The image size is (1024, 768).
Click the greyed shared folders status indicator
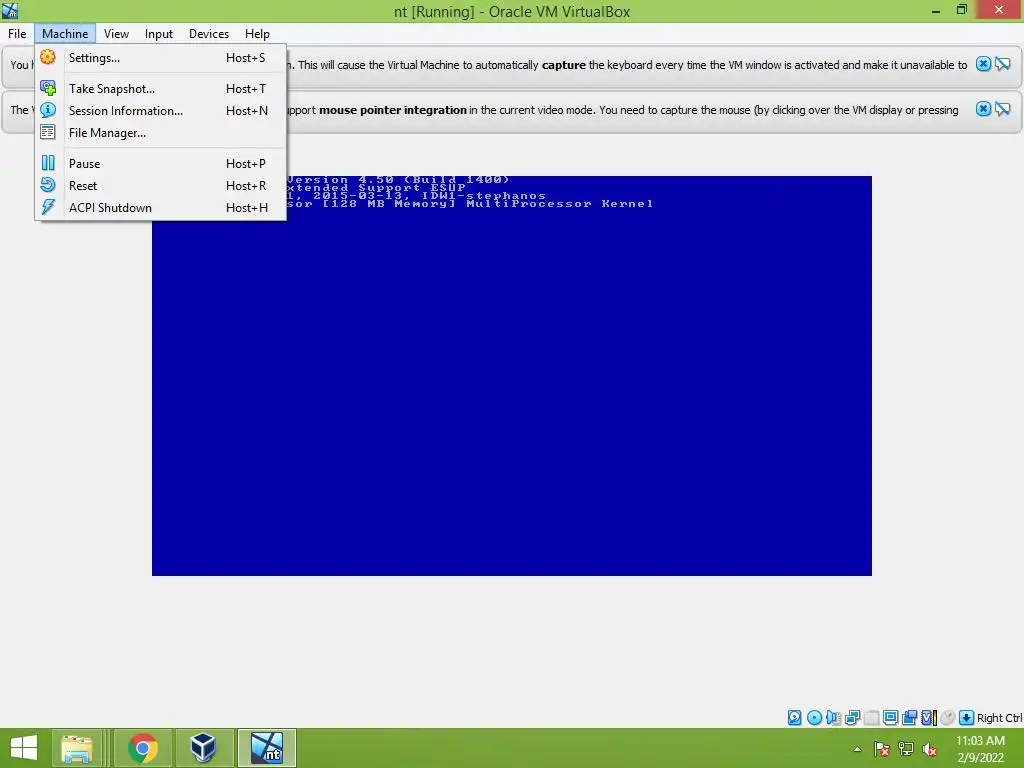coord(871,718)
